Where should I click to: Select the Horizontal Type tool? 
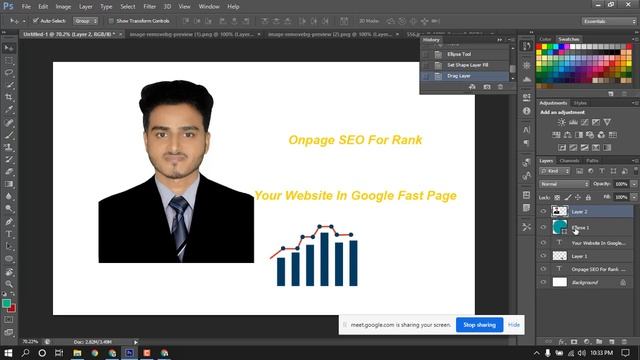pyautogui.click(x=9, y=234)
